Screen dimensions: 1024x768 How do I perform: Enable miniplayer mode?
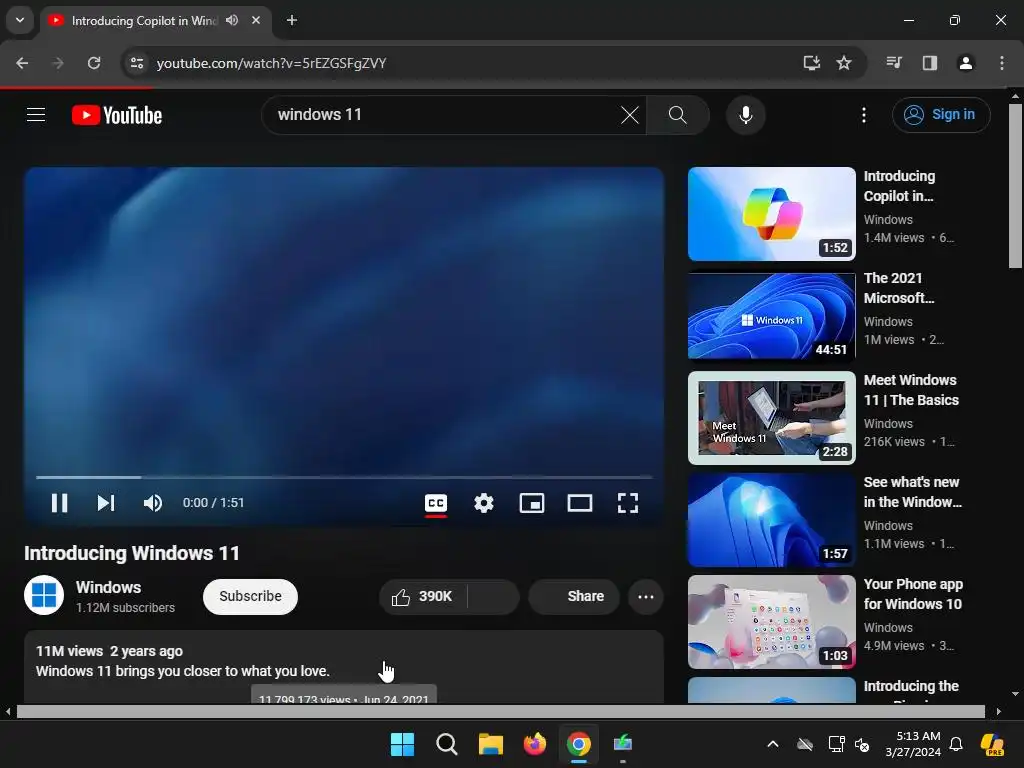pyautogui.click(x=532, y=503)
